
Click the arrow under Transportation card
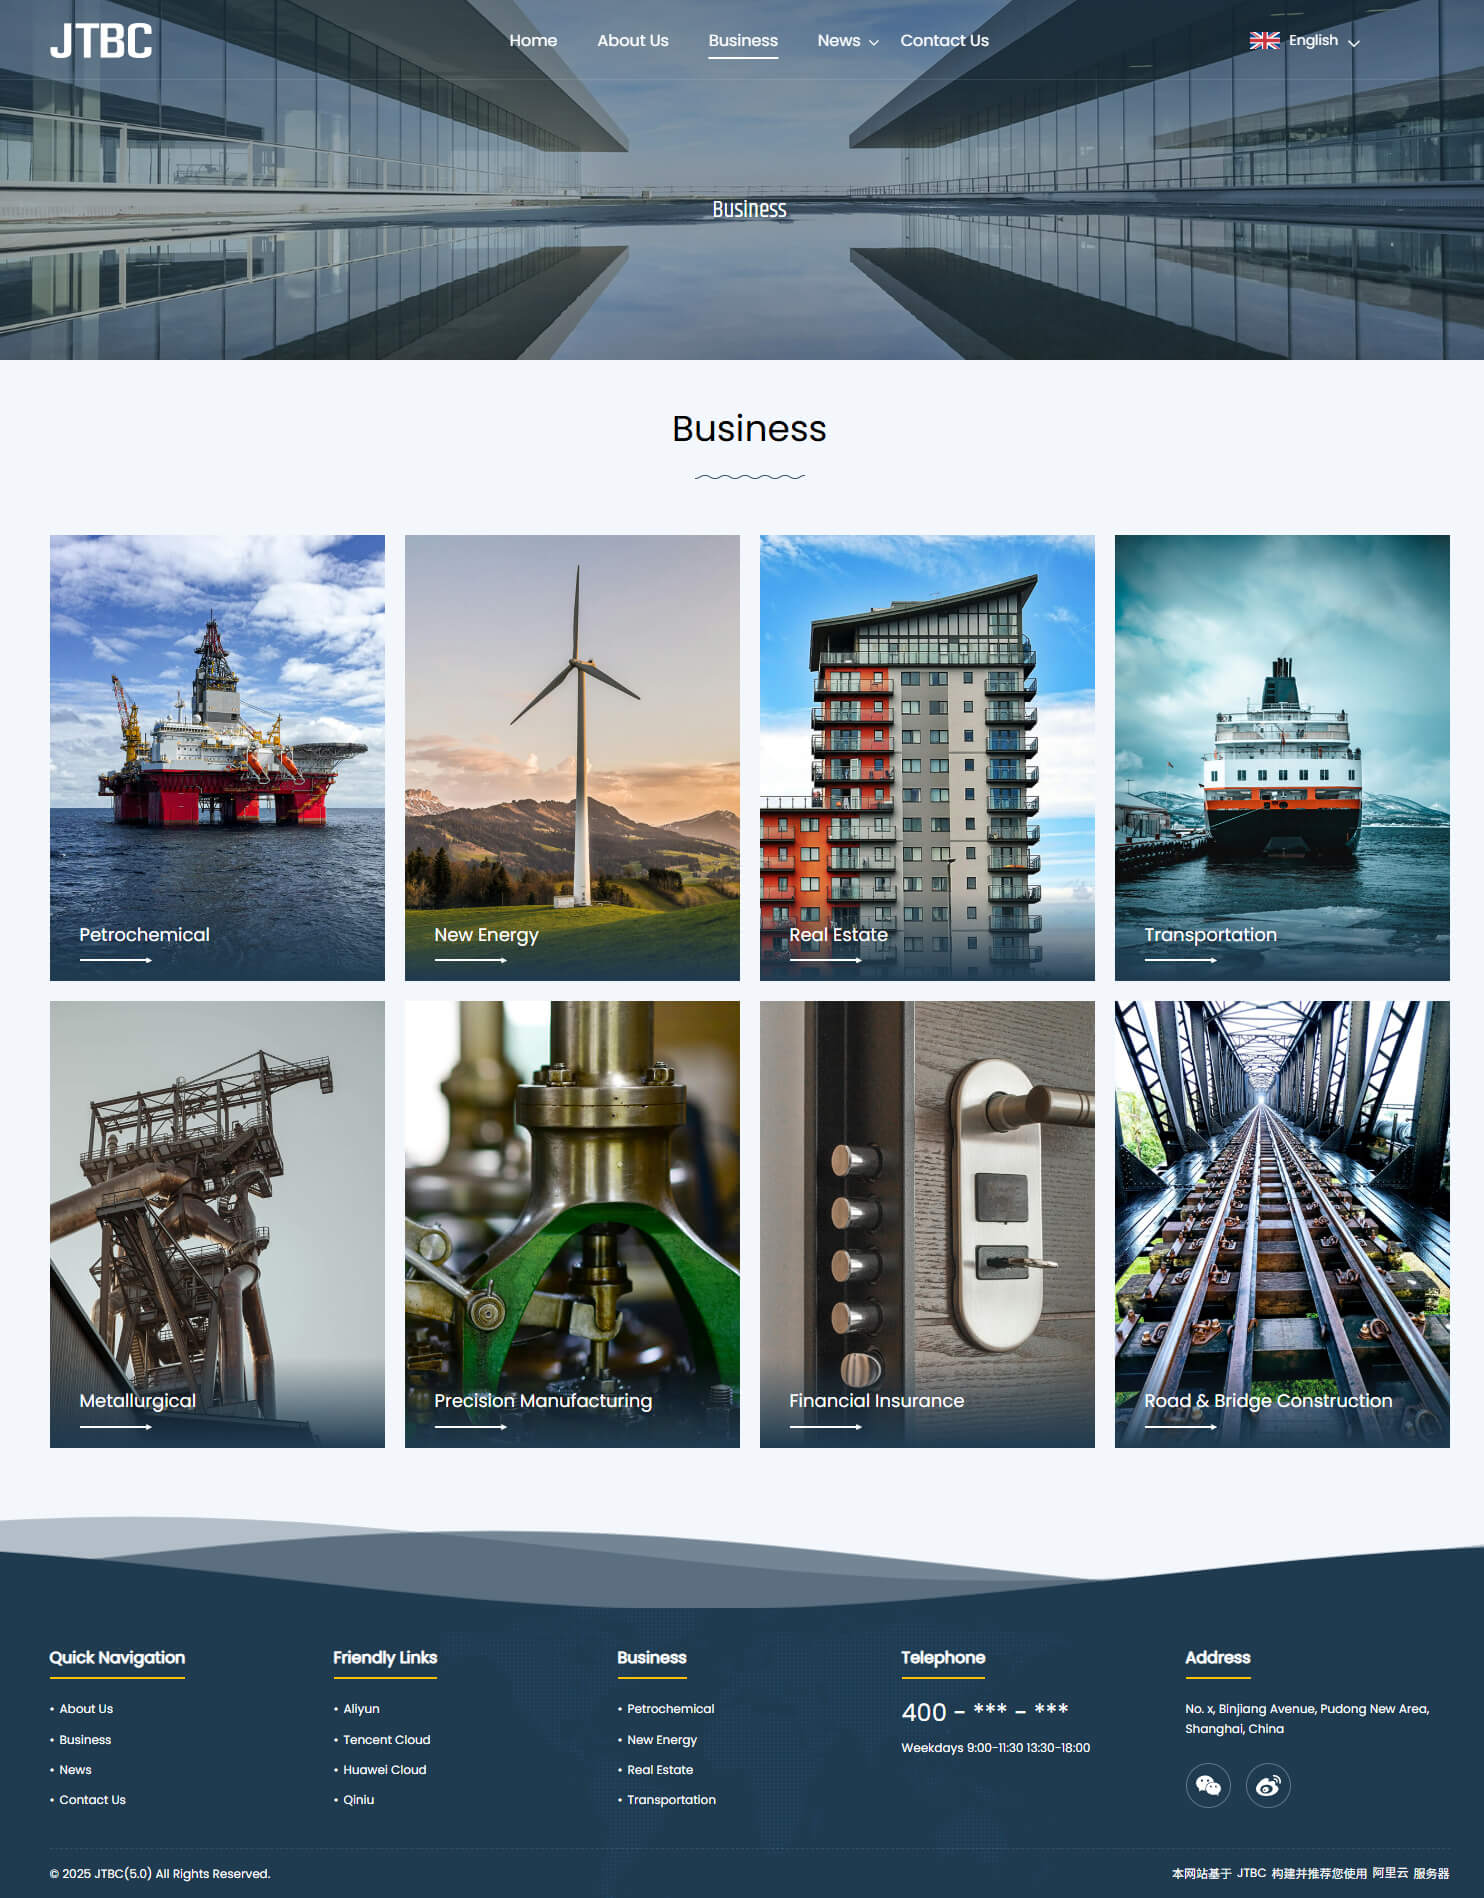point(1181,960)
